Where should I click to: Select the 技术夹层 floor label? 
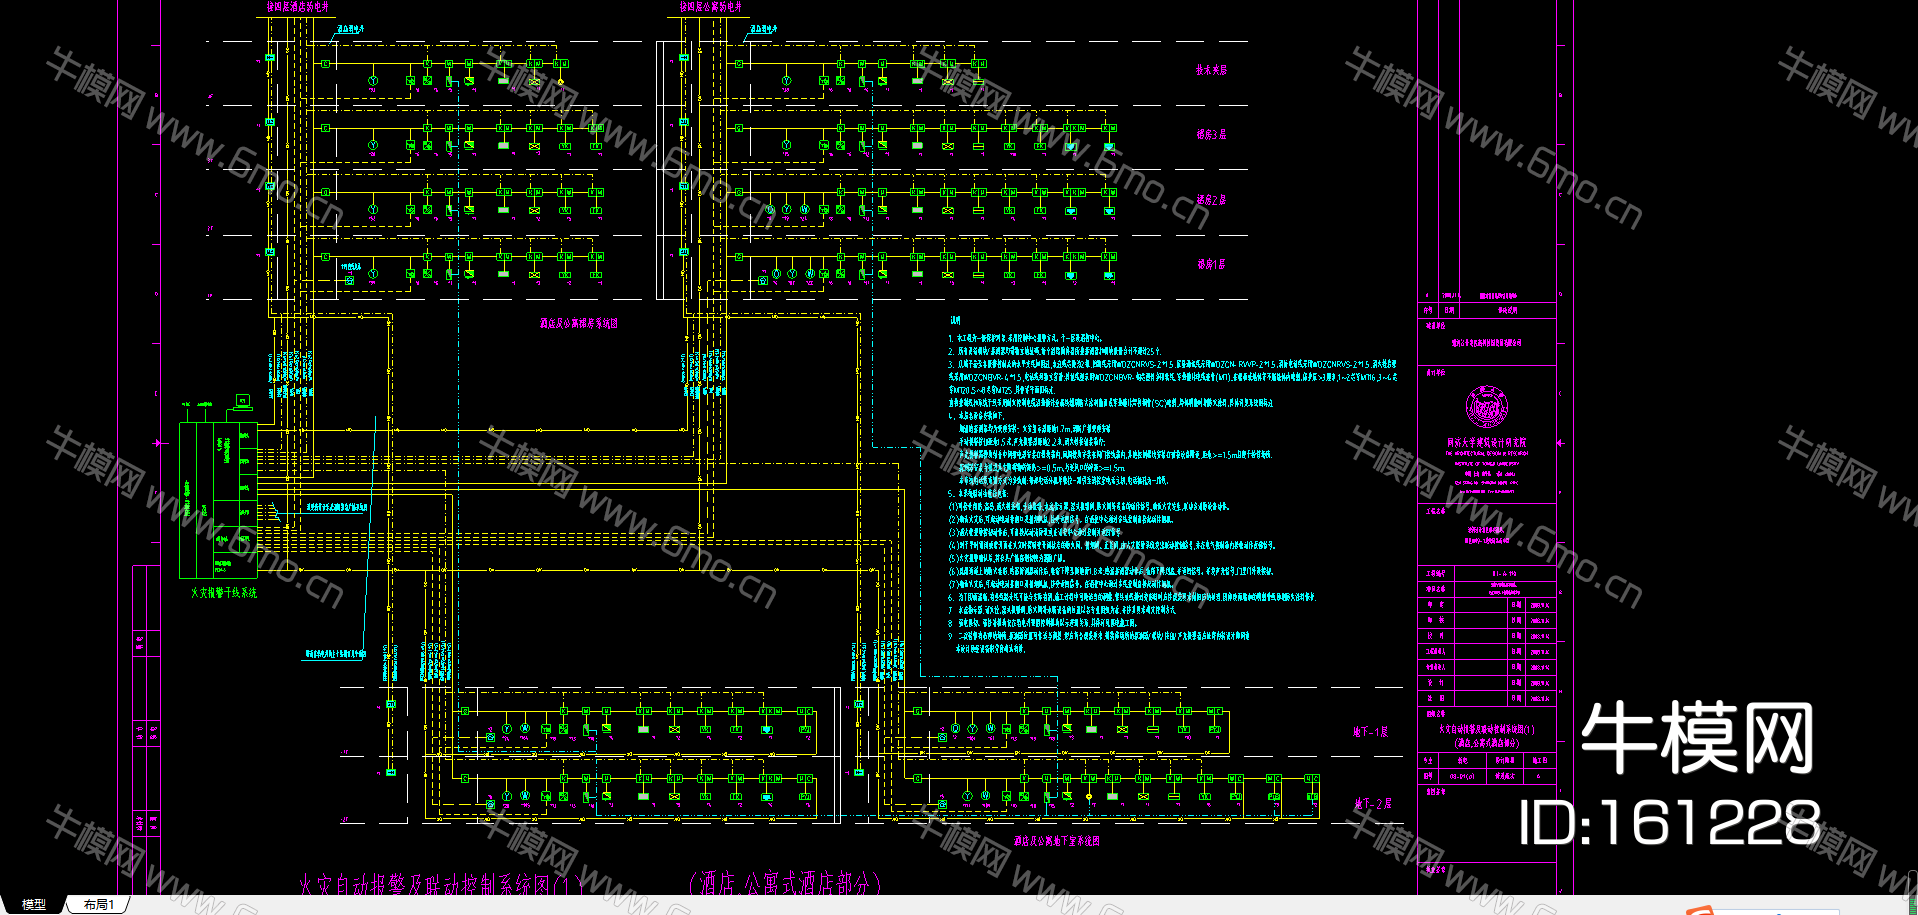coord(1211,70)
